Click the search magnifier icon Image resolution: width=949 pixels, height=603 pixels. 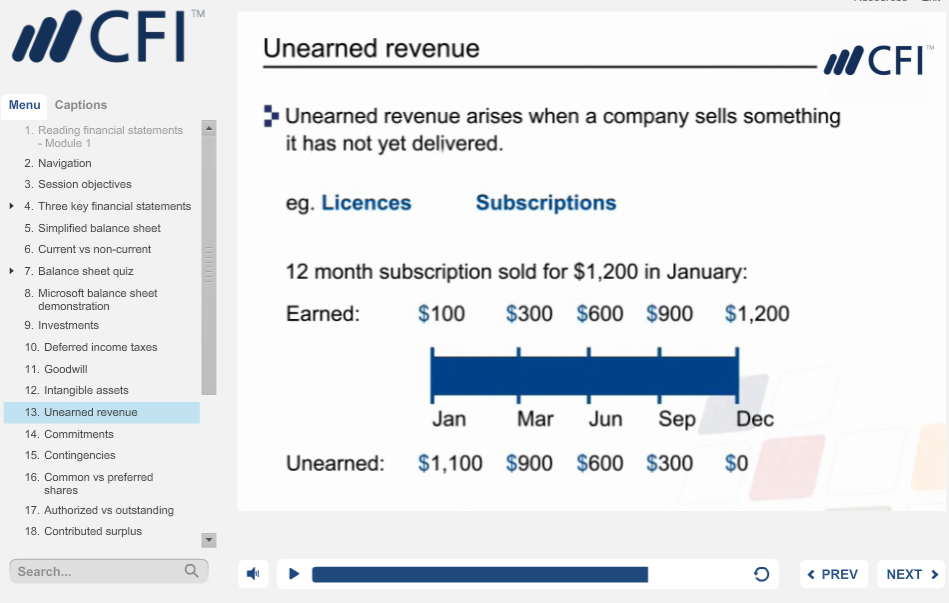click(x=191, y=571)
